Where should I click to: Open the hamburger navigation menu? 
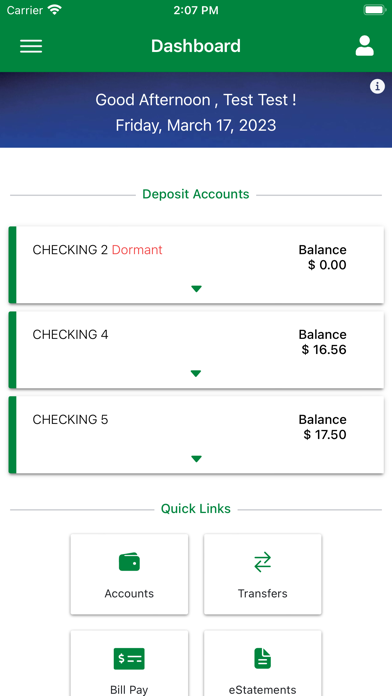31,46
